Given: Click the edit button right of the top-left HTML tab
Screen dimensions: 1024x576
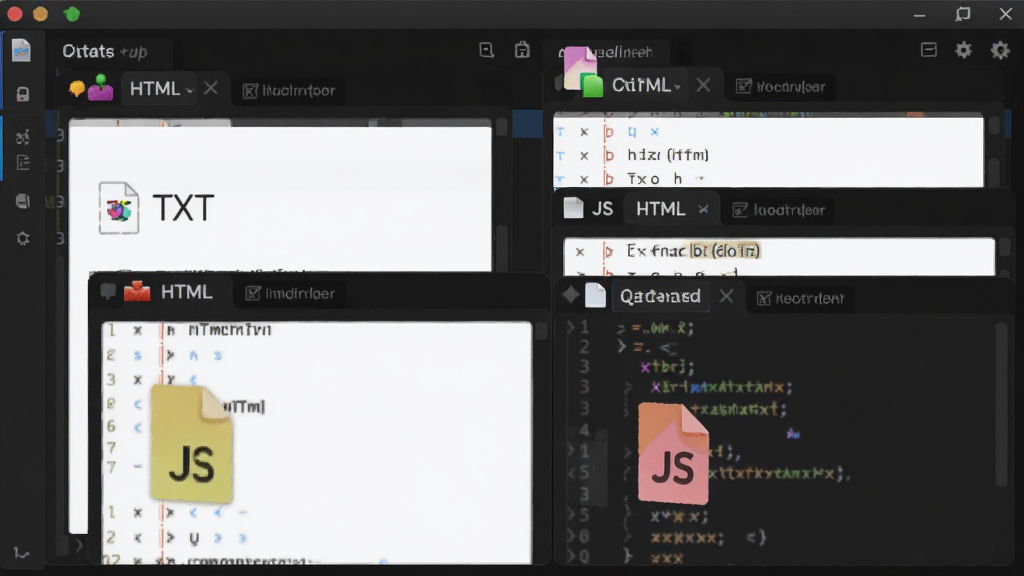Looking at the screenshot, I should click(x=289, y=91).
